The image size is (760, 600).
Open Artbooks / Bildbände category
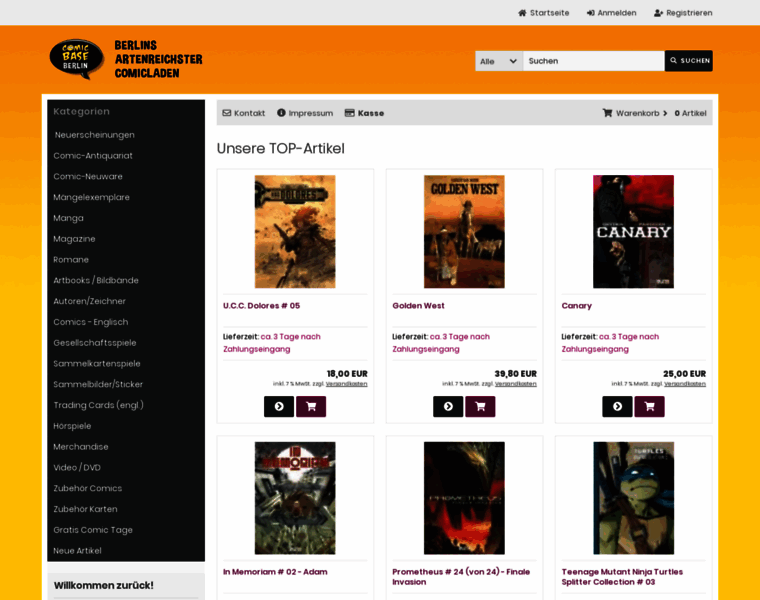(96, 280)
